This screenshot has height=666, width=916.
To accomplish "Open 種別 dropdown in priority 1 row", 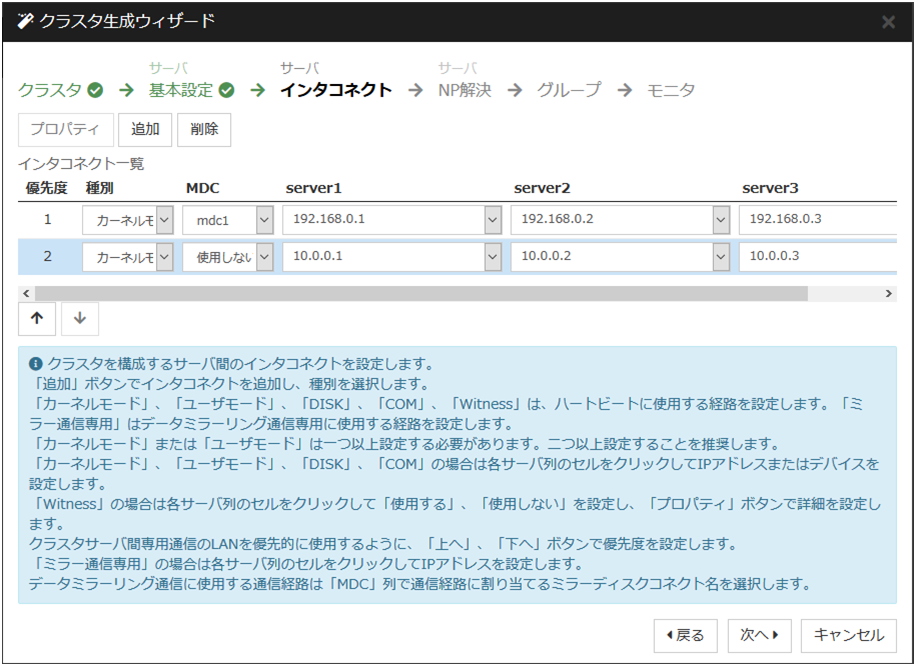I will (165, 219).
